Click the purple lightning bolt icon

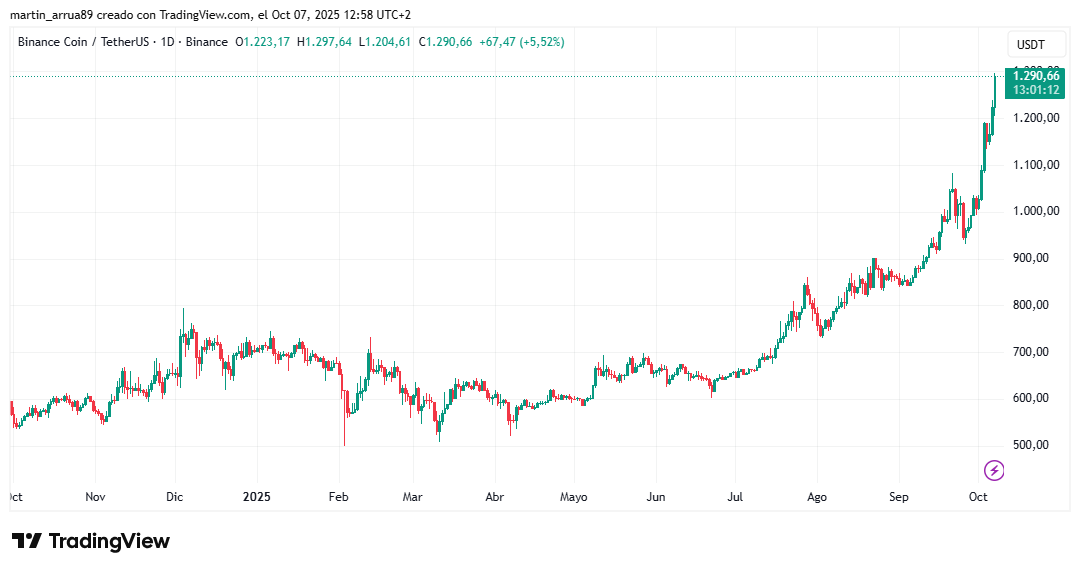pos(994,470)
